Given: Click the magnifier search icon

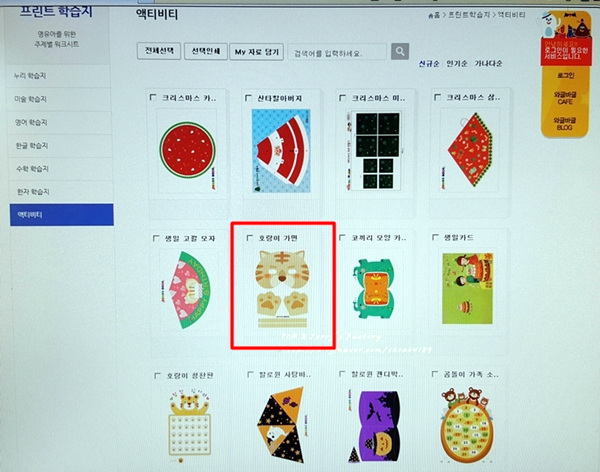Looking at the screenshot, I should [400, 51].
